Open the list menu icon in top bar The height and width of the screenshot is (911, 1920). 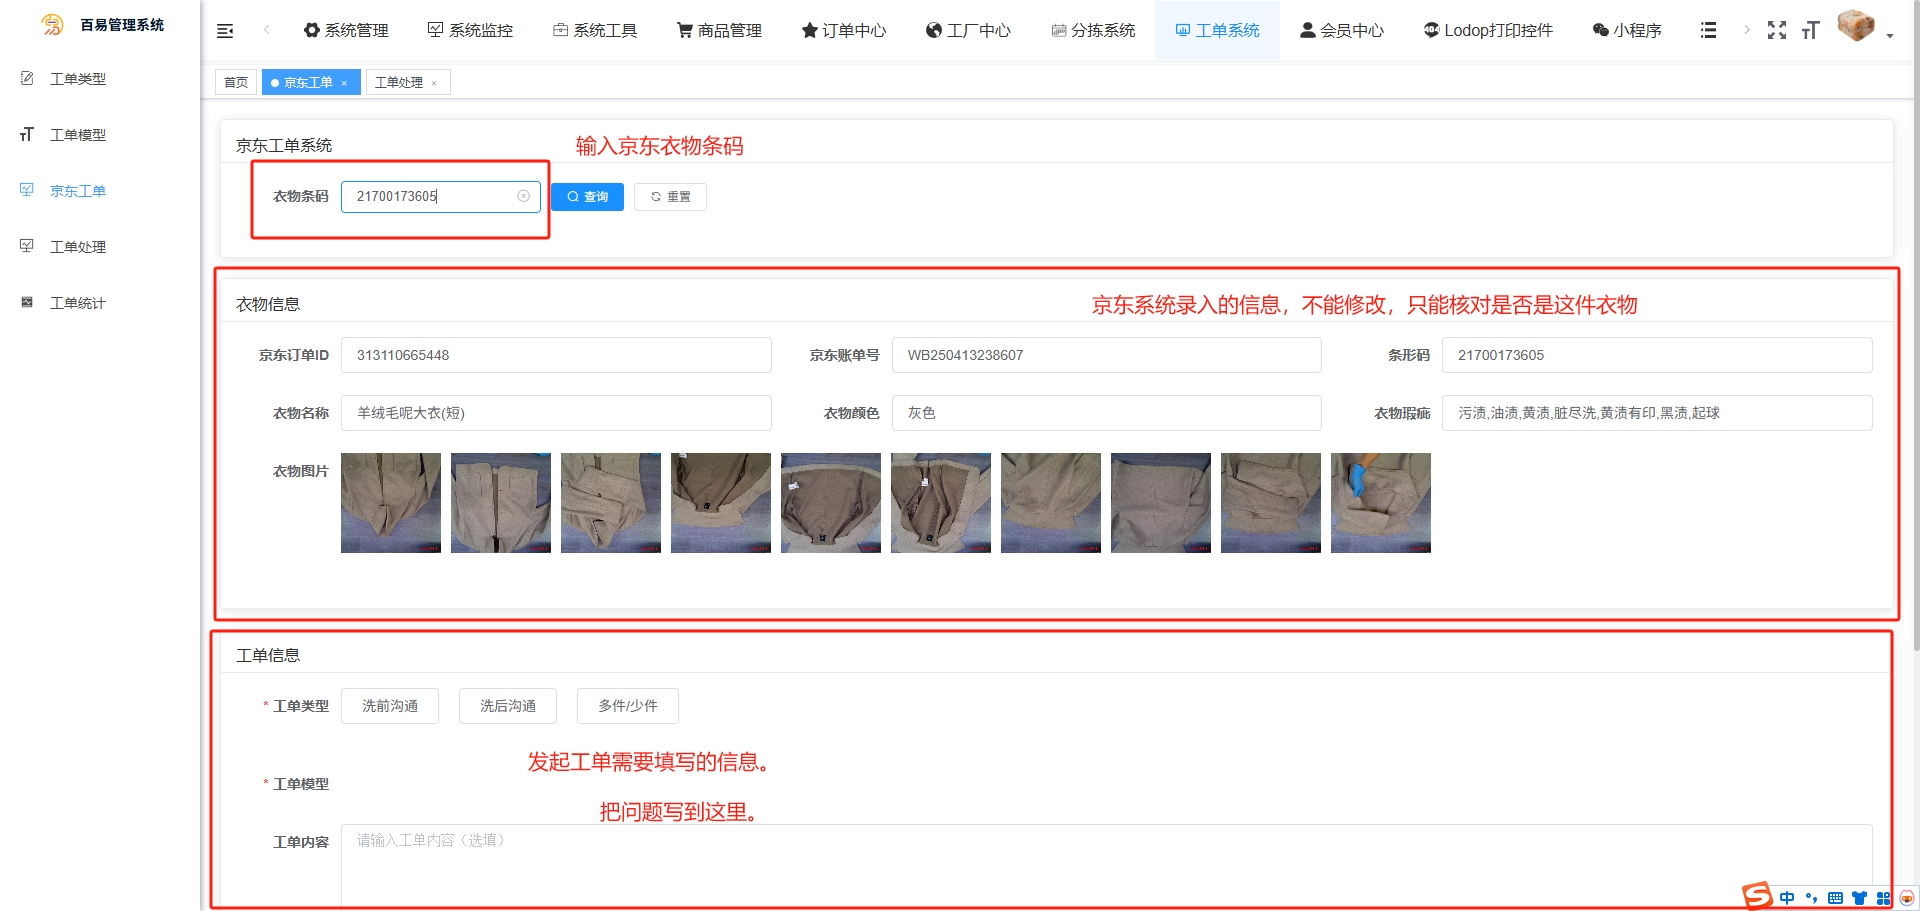1708,31
